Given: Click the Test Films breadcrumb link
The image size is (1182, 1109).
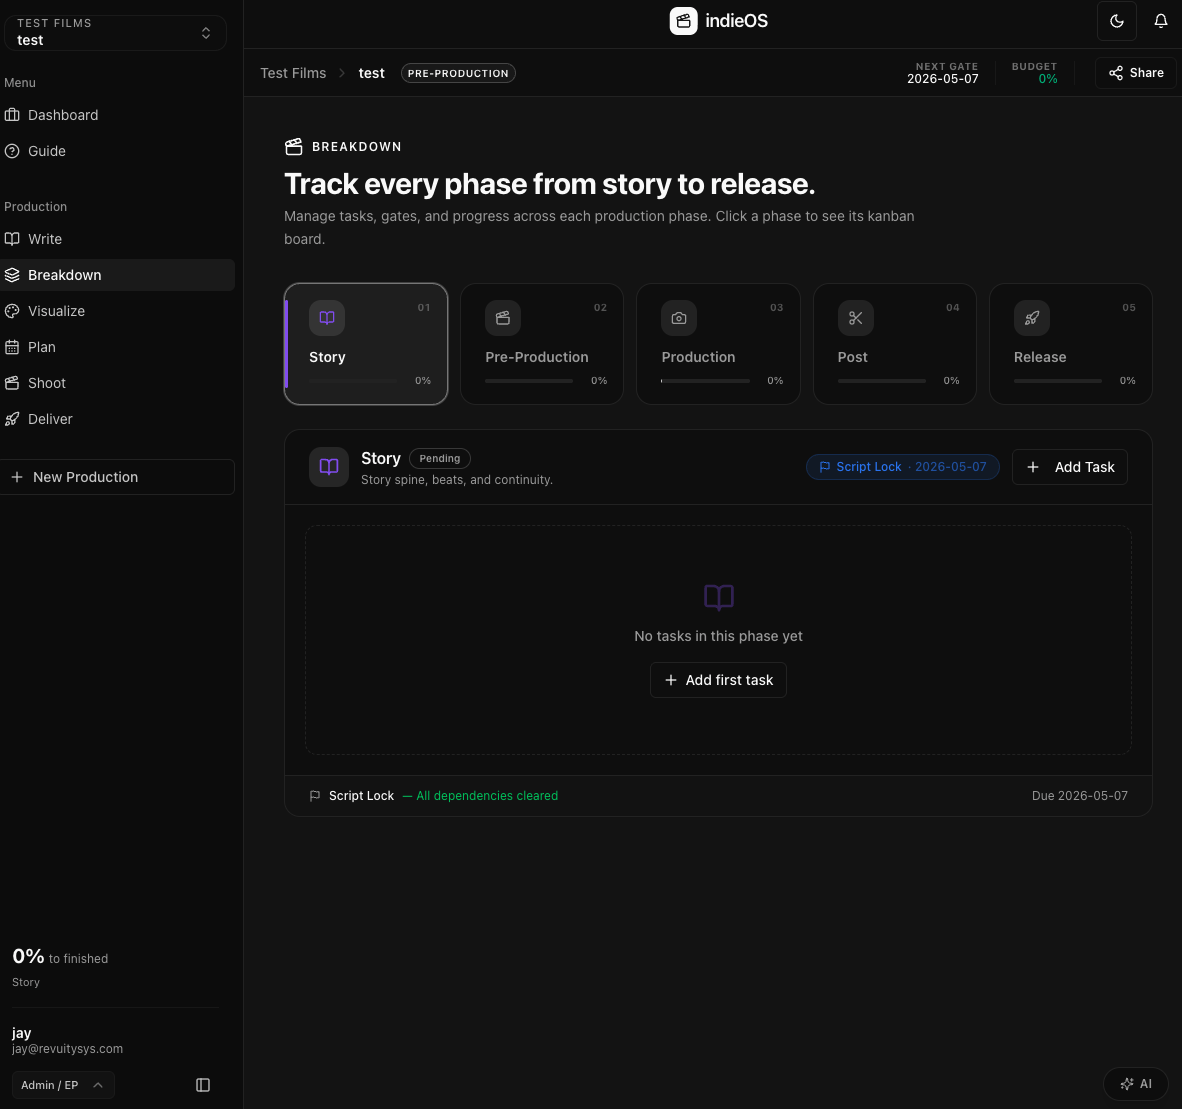Looking at the screenshot, I should click(x=293, y=73).
